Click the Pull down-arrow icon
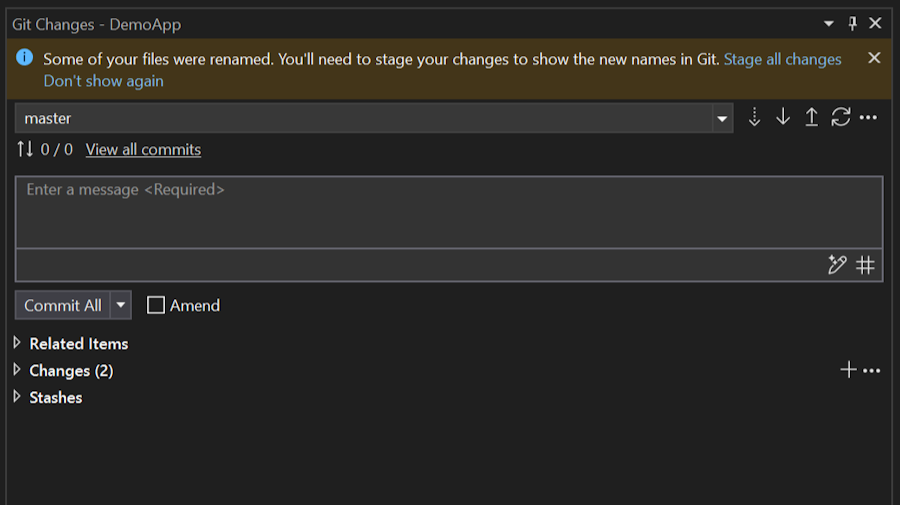 click(x=783, y=118)
